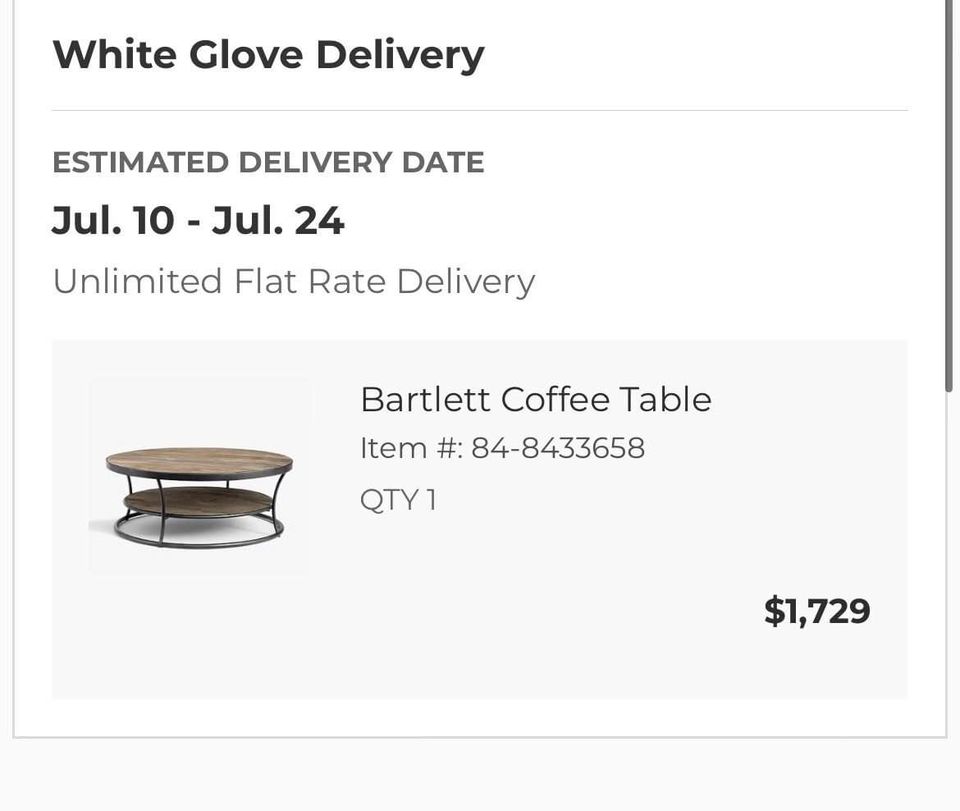Click "Jul. 10" start delivery date
Screen dimensions: 960x811
pyautogui.click(x=112, y=220)
